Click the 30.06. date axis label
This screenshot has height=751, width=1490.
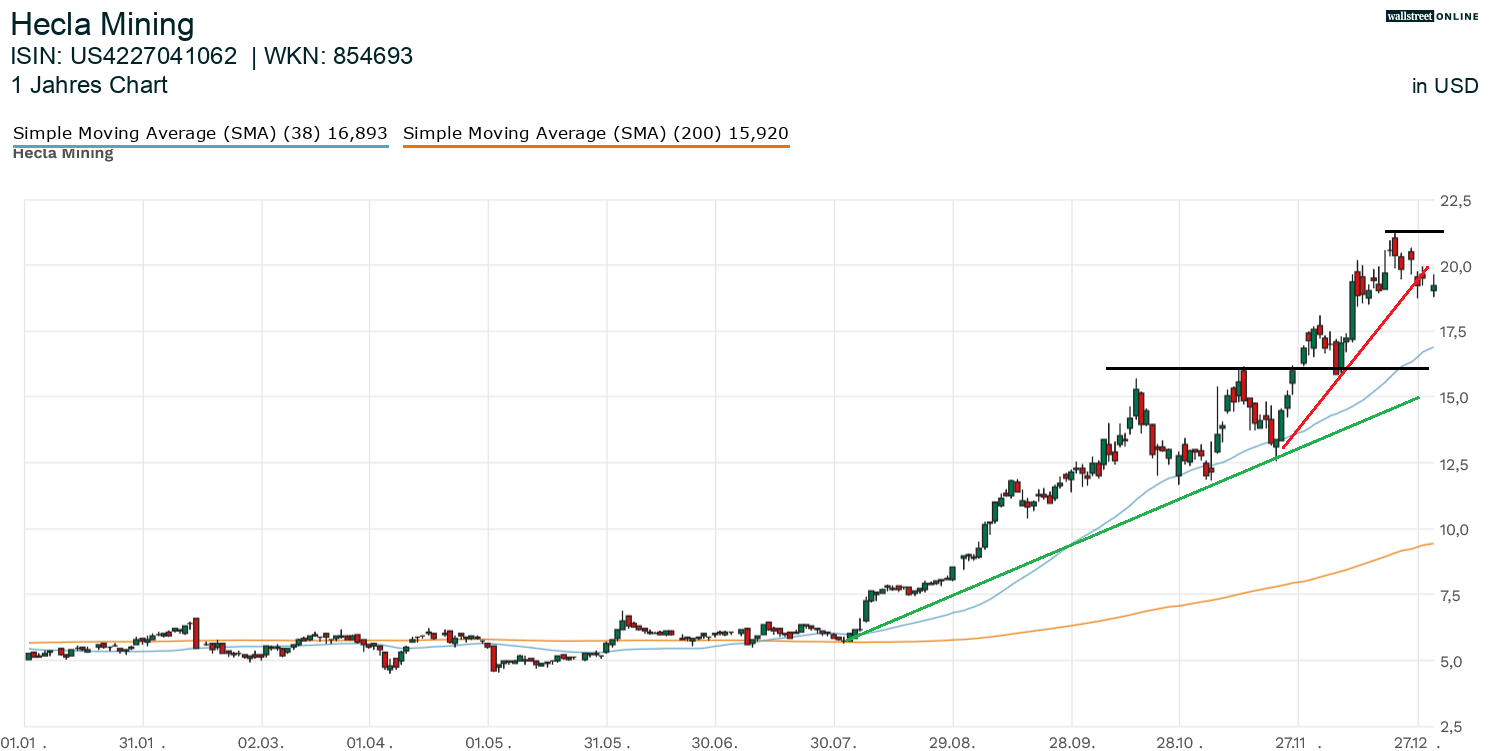[x=715, y=744]
